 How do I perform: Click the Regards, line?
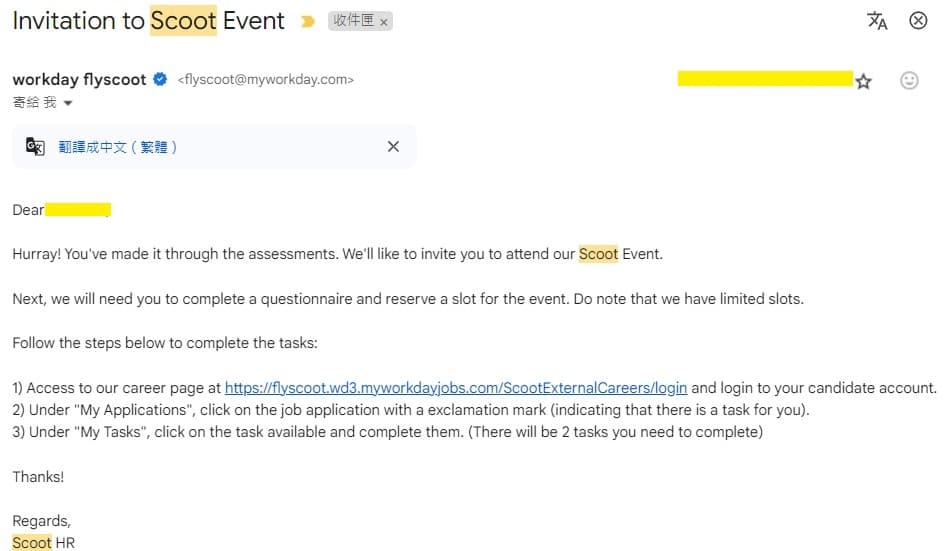pyautogui.click(x=42, y=521)
